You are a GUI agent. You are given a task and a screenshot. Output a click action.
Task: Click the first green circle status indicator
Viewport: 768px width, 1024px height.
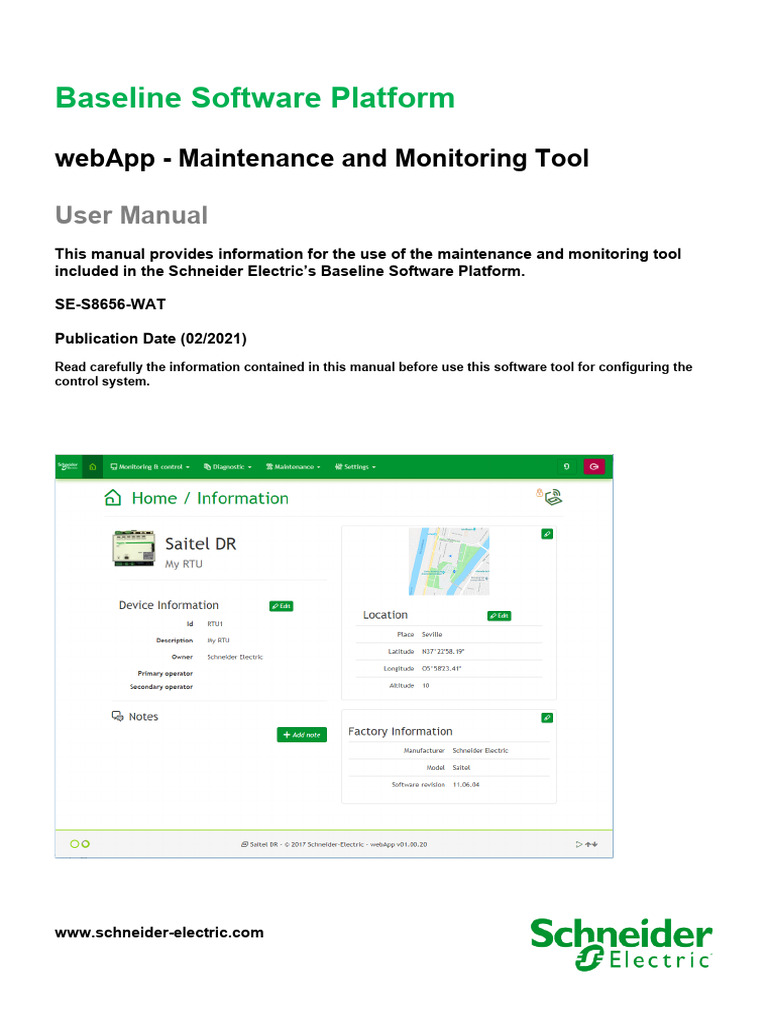74,844
